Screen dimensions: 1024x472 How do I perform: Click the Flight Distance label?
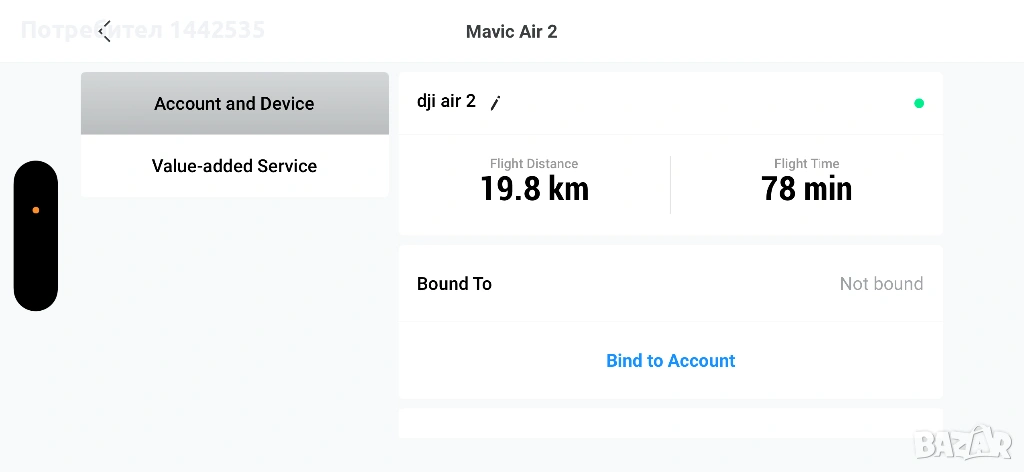[534, 164]
